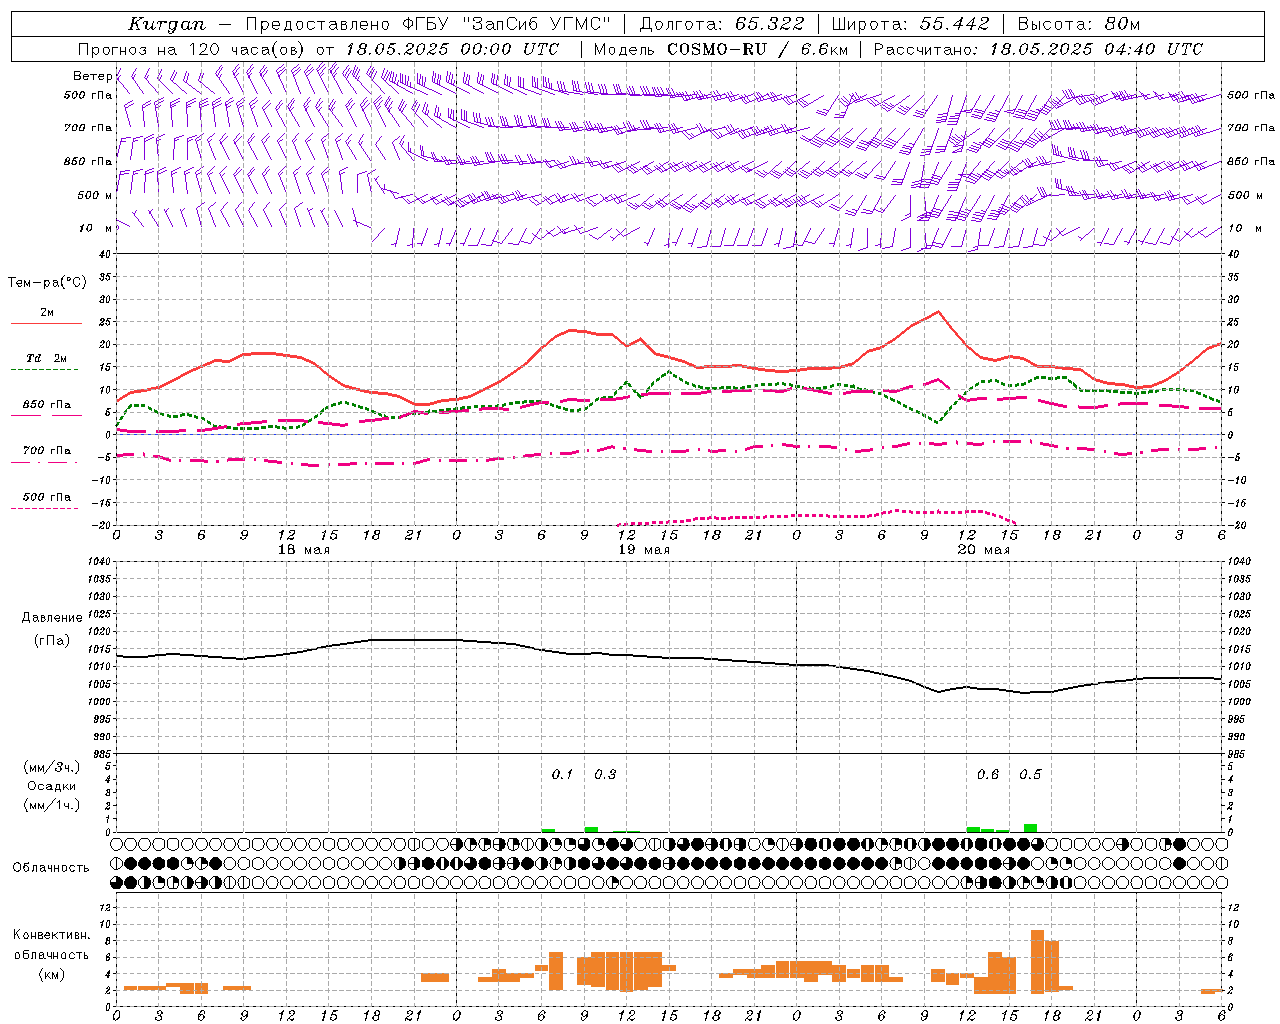This screenshot has height=1024, width=1280.
Task: Click the 0.1 precipitation amount
Action: pos(563,775)
